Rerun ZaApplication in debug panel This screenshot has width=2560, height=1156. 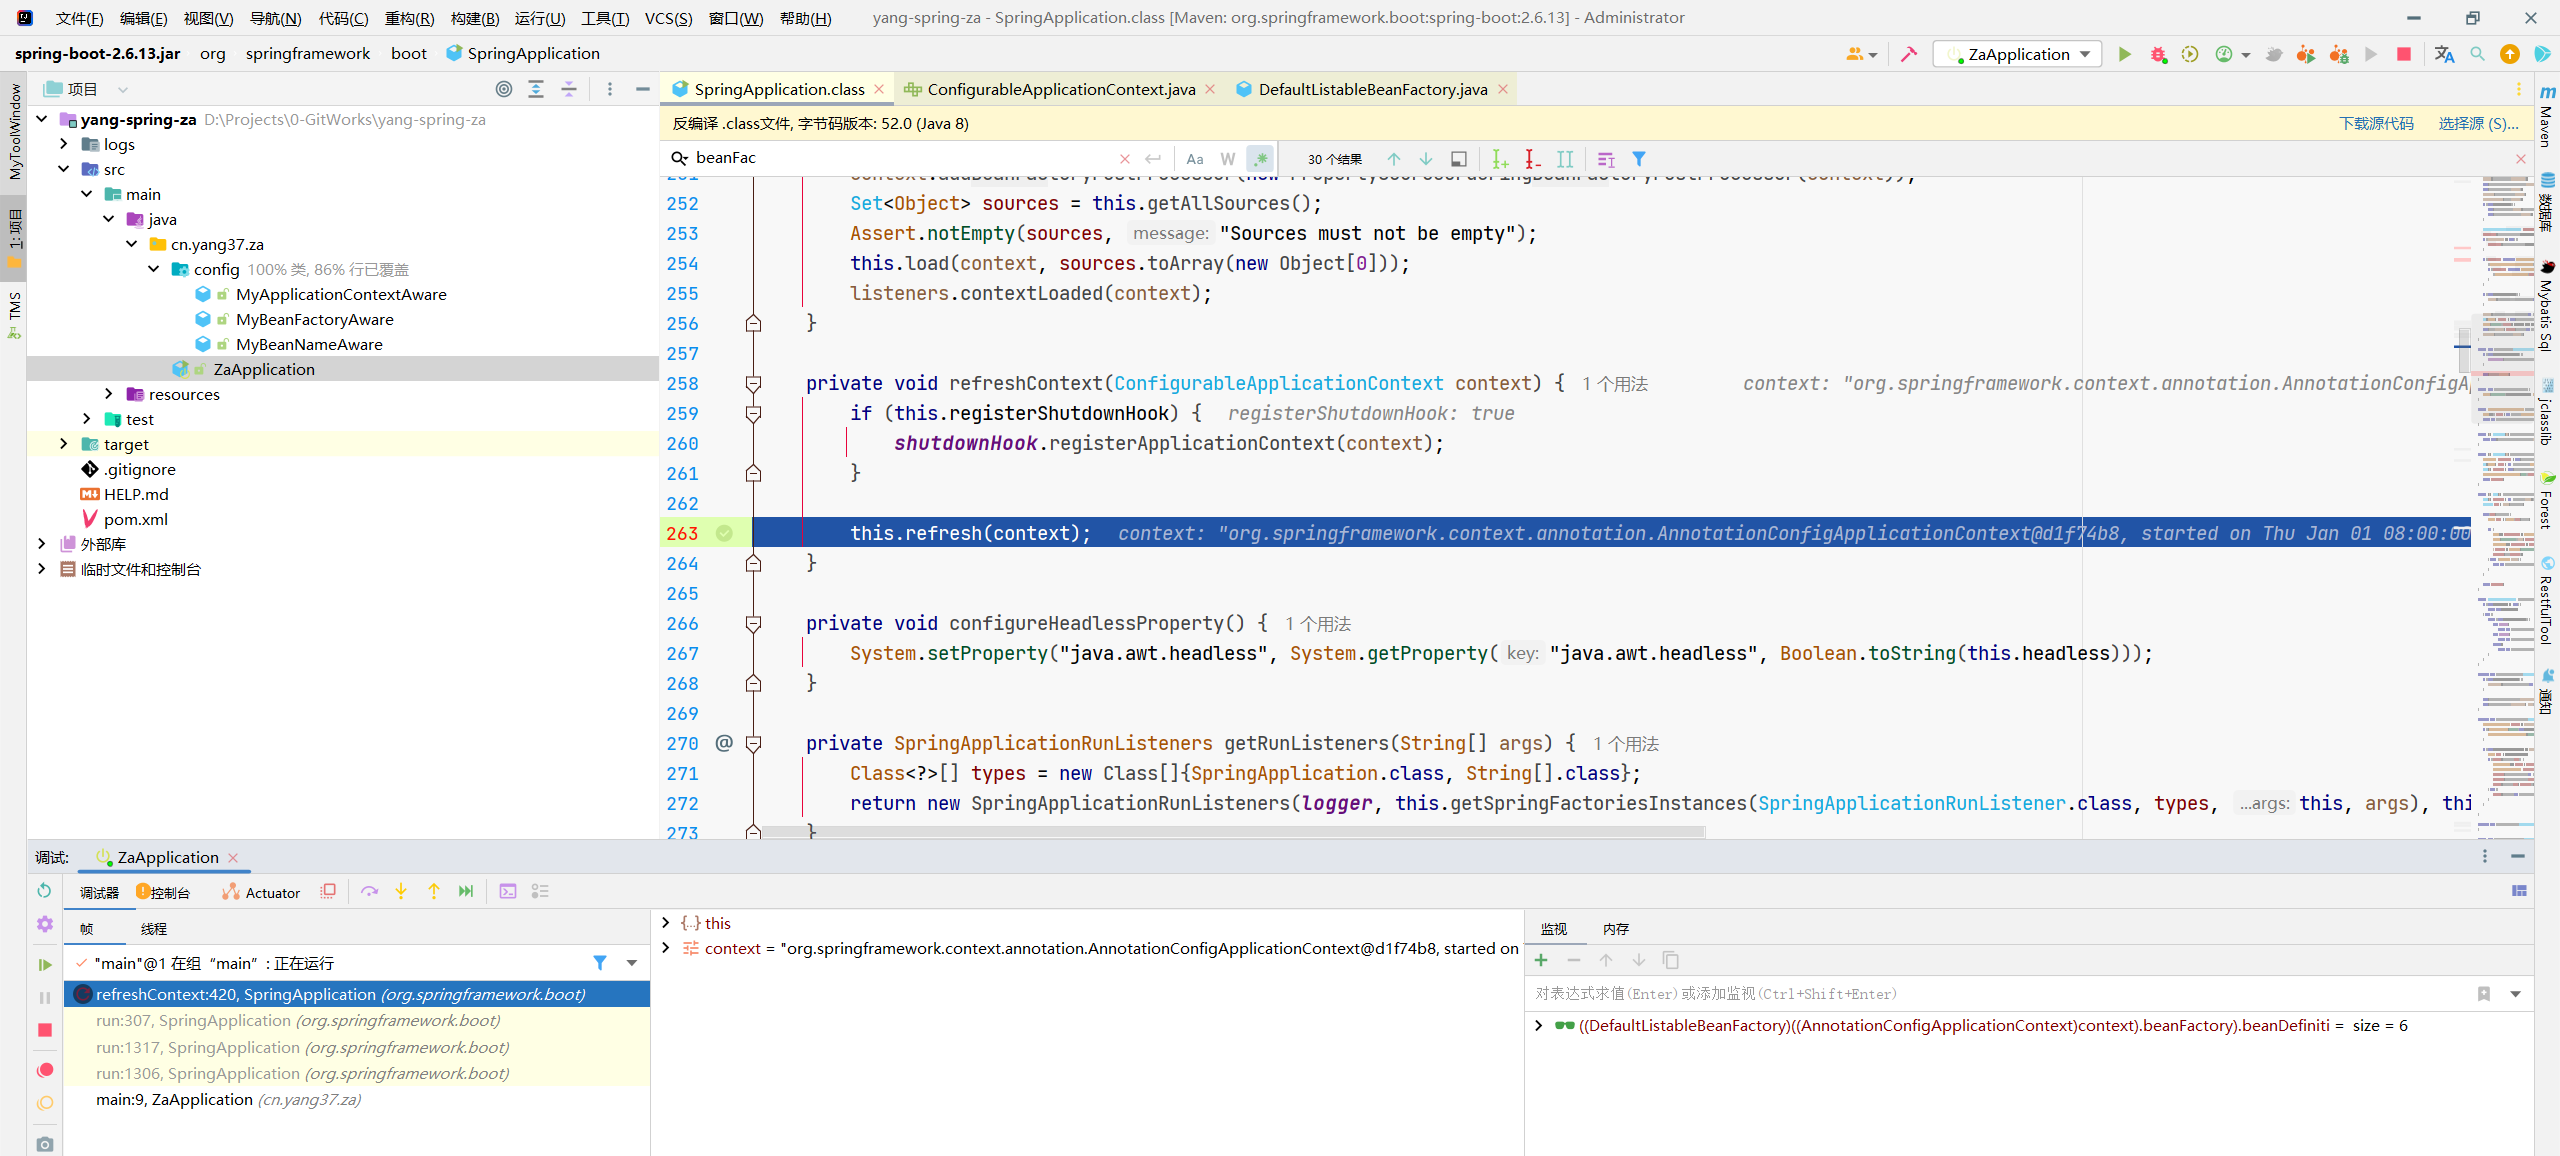tap(44, 891)
